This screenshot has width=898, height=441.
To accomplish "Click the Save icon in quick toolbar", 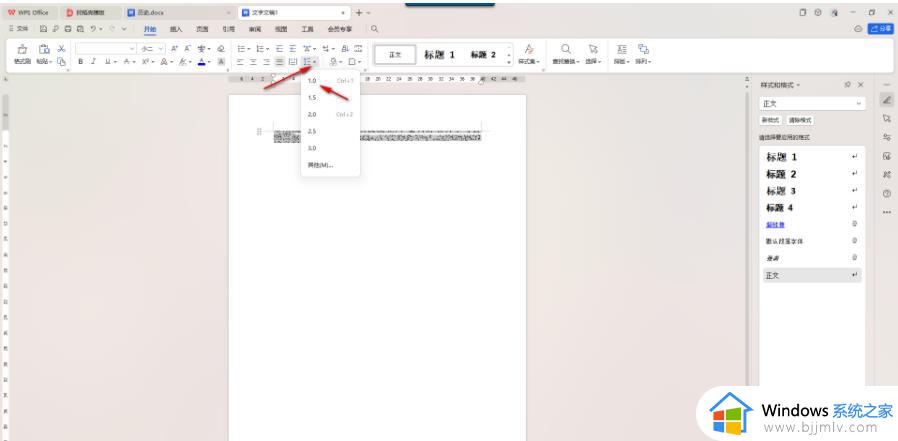I will click(x=44, y=29).
